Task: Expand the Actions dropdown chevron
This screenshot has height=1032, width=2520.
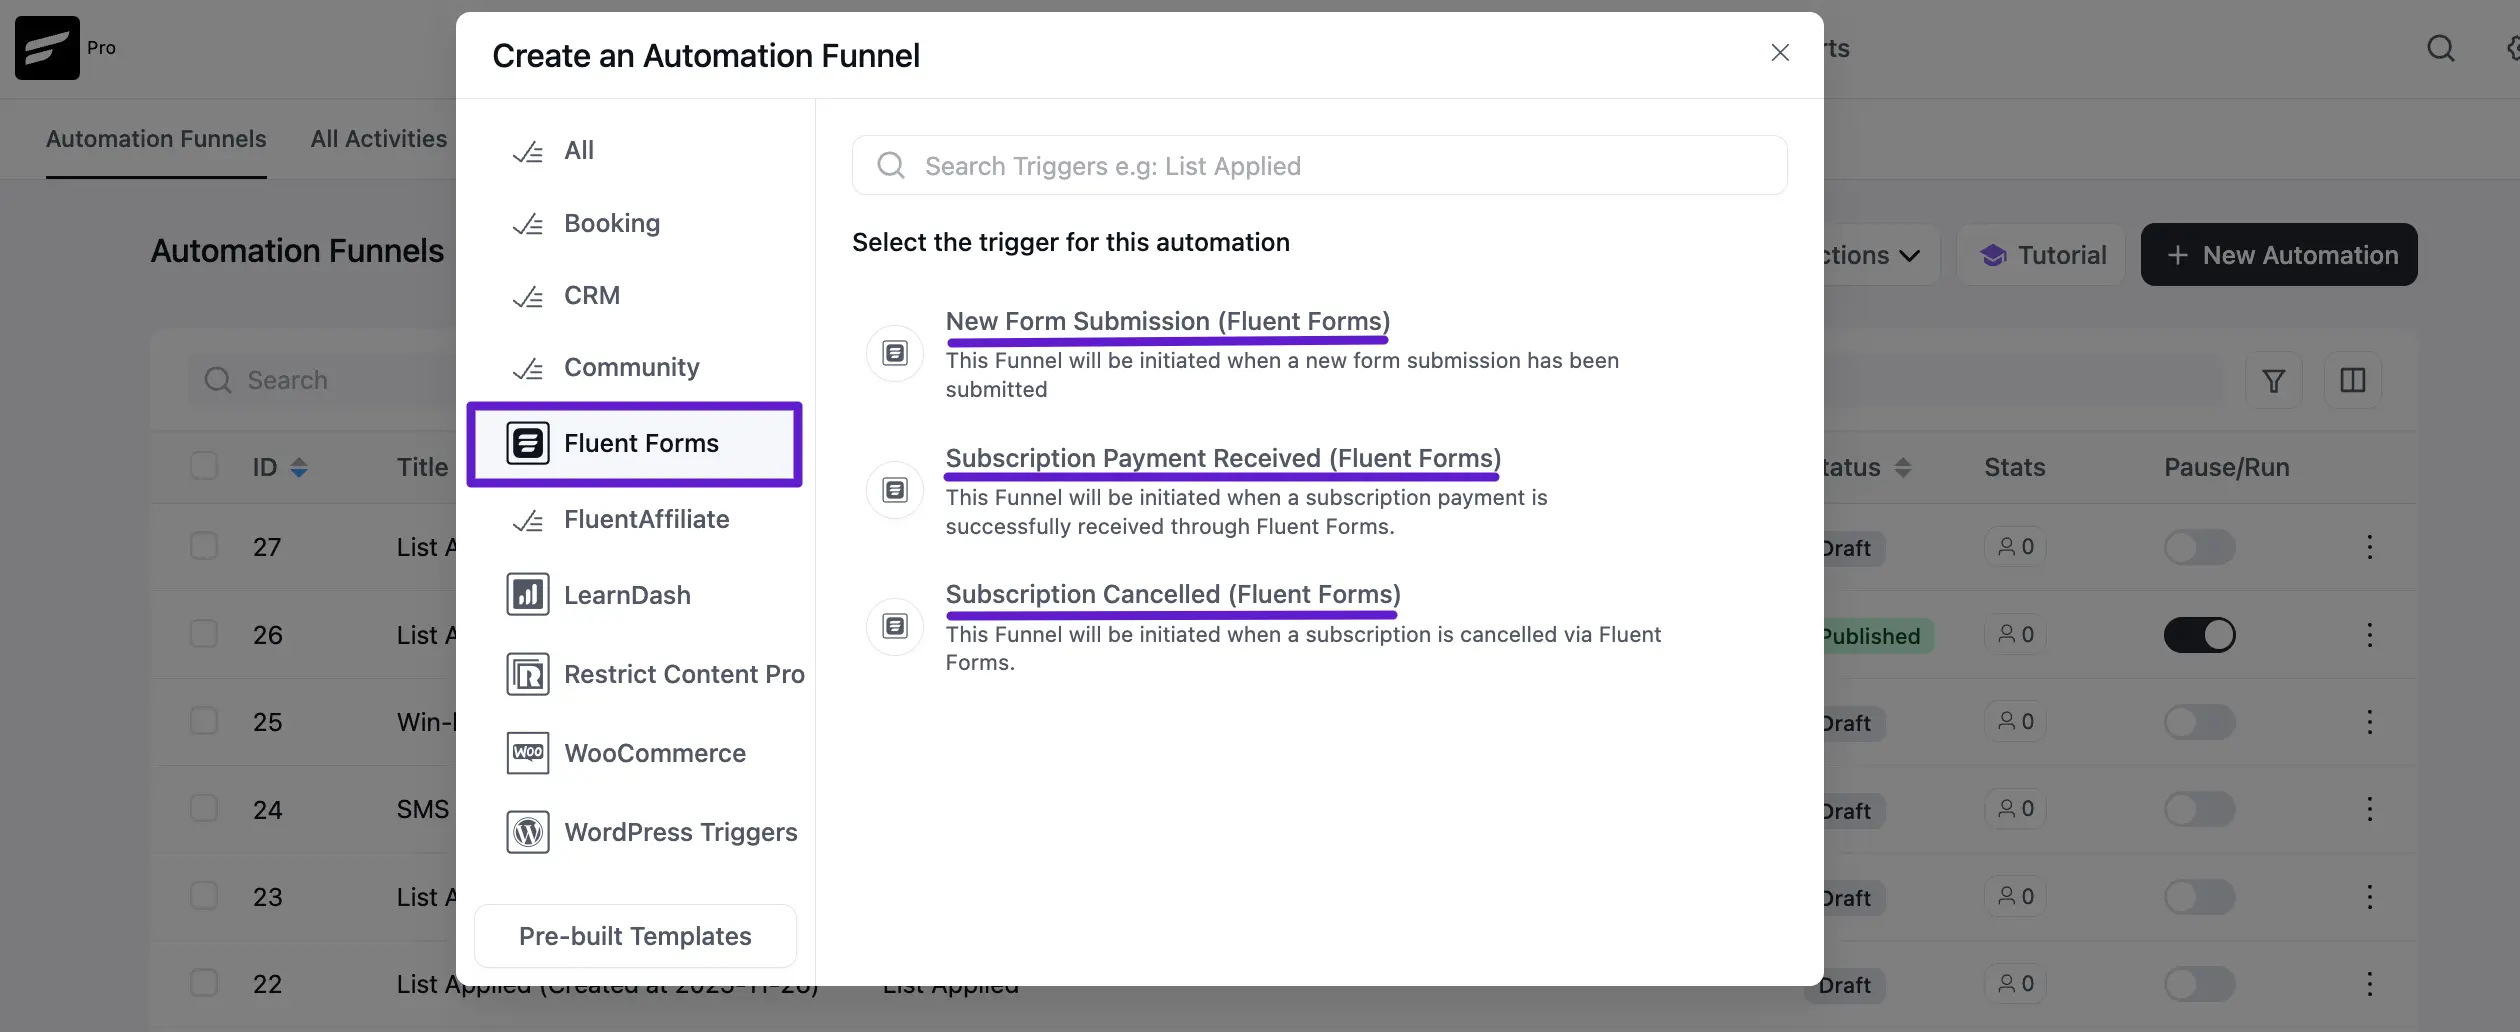Action: click(x=1910, y=256)
